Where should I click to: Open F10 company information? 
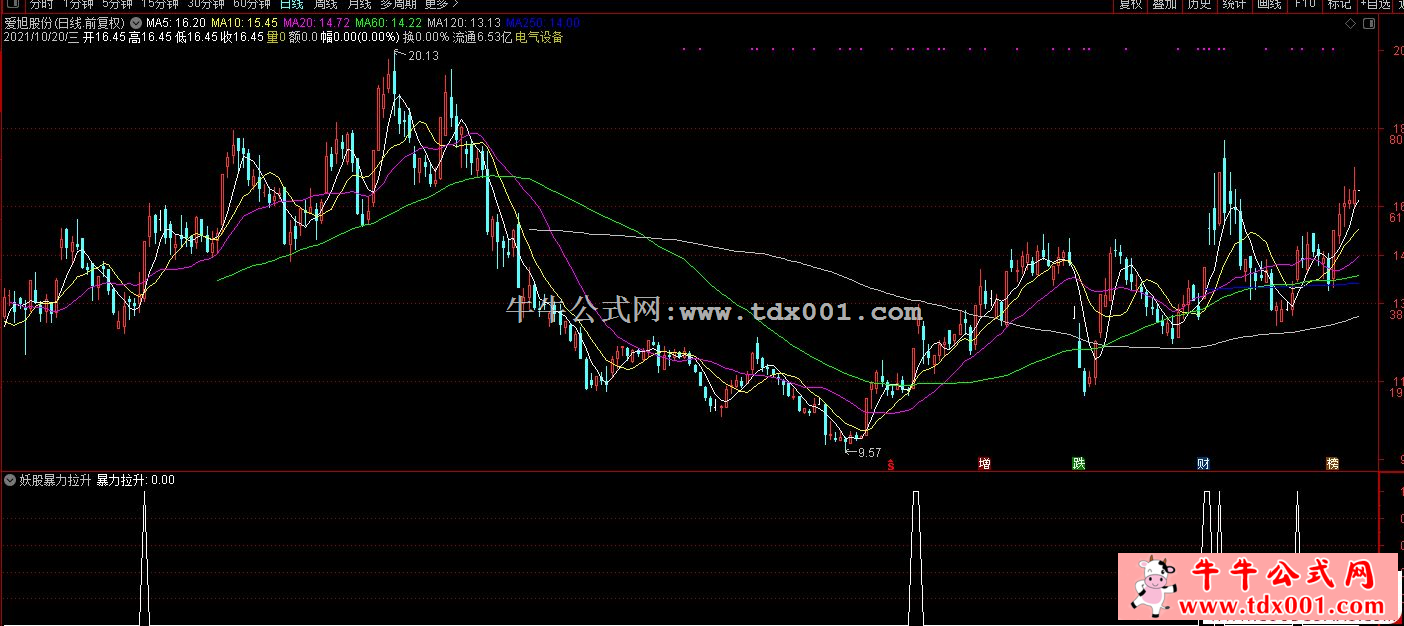(1304, 4)
